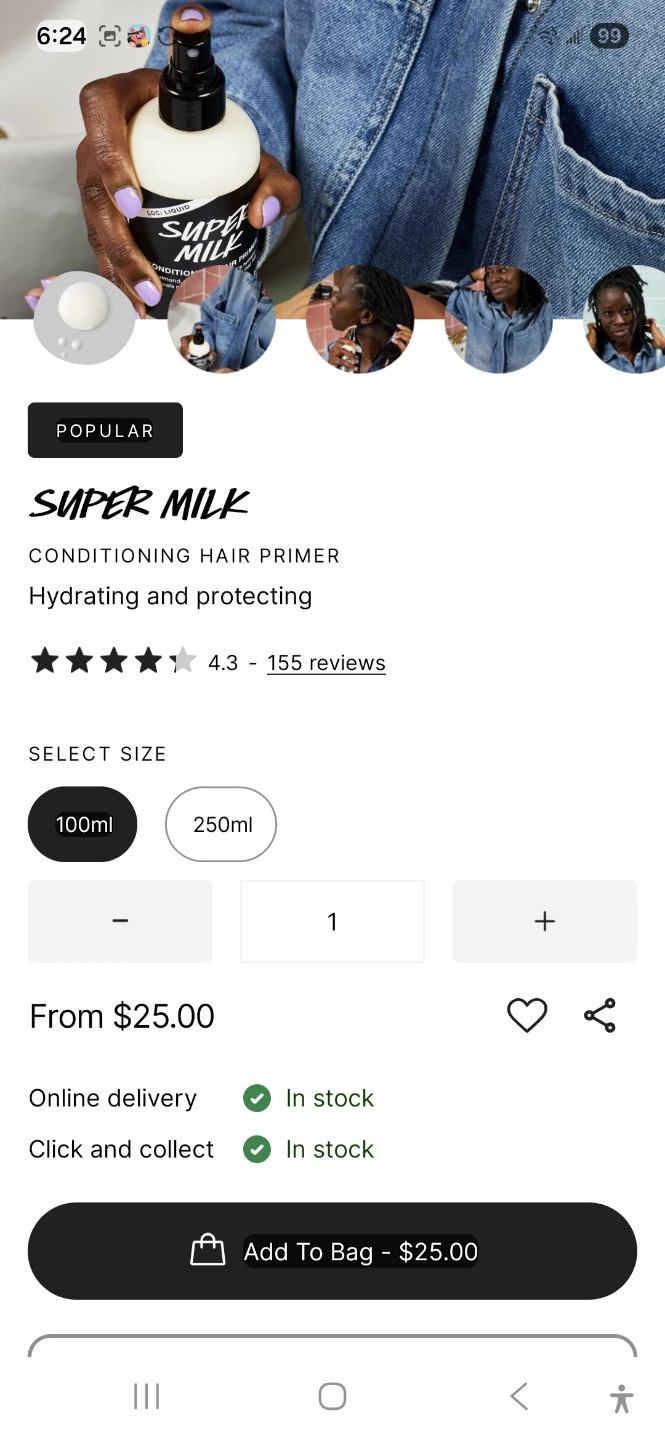Screen dimensions: 665x1440
Task: Select the 250ml size option
Action: 221,824
